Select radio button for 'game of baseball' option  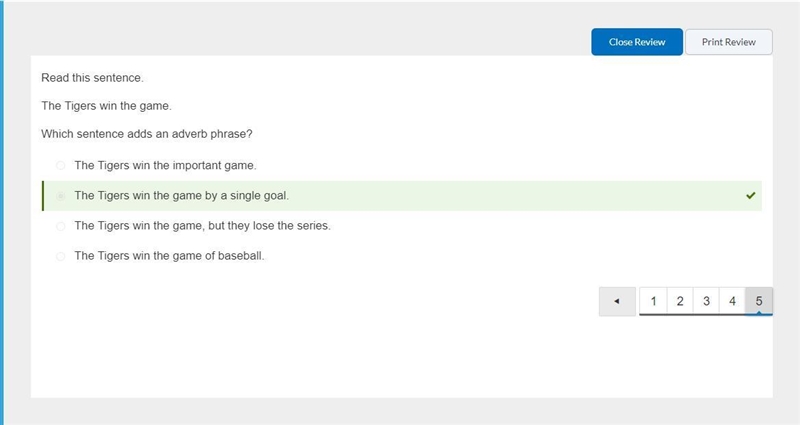coord(61,256)
